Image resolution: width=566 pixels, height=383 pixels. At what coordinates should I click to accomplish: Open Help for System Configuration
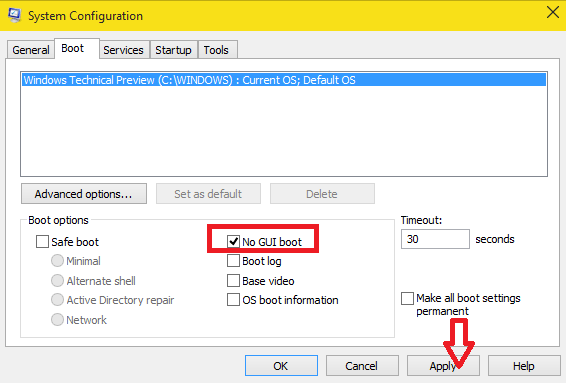(x=524, y=366)
